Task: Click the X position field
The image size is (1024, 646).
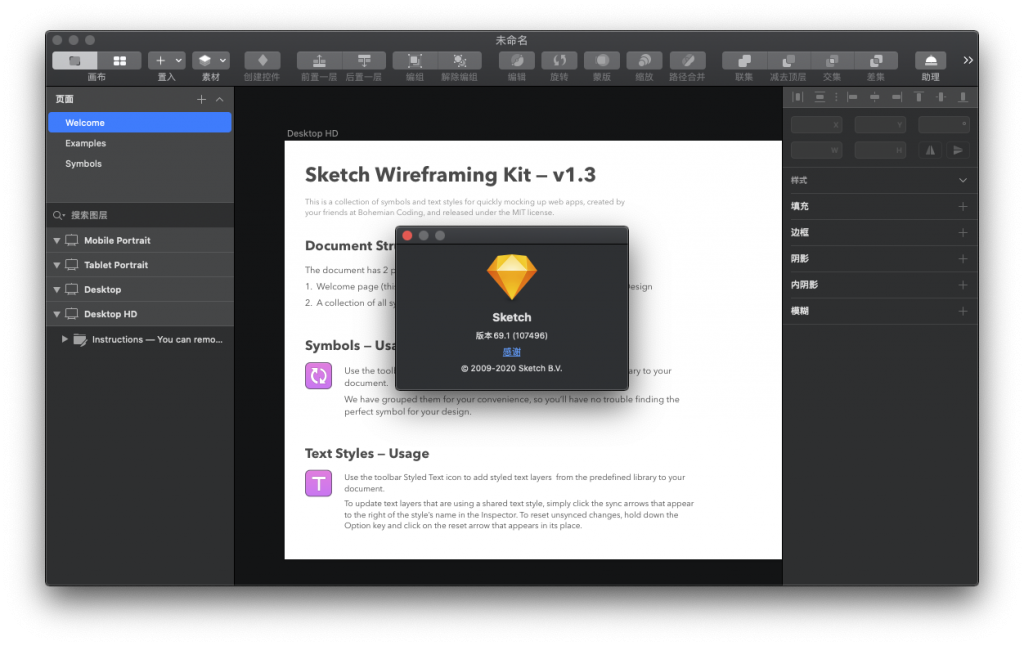Action: pyautogui.click(x=816, y=124)
